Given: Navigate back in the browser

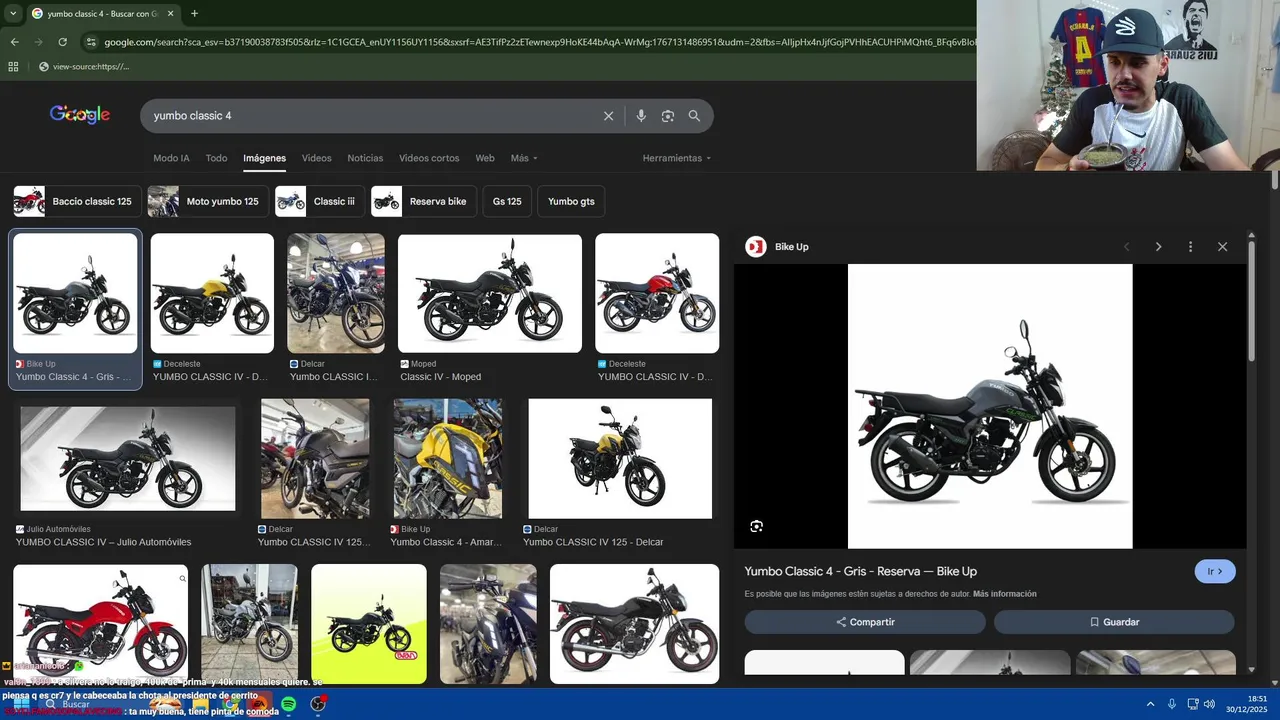Looking at the screenshot, I should point(14,42).
